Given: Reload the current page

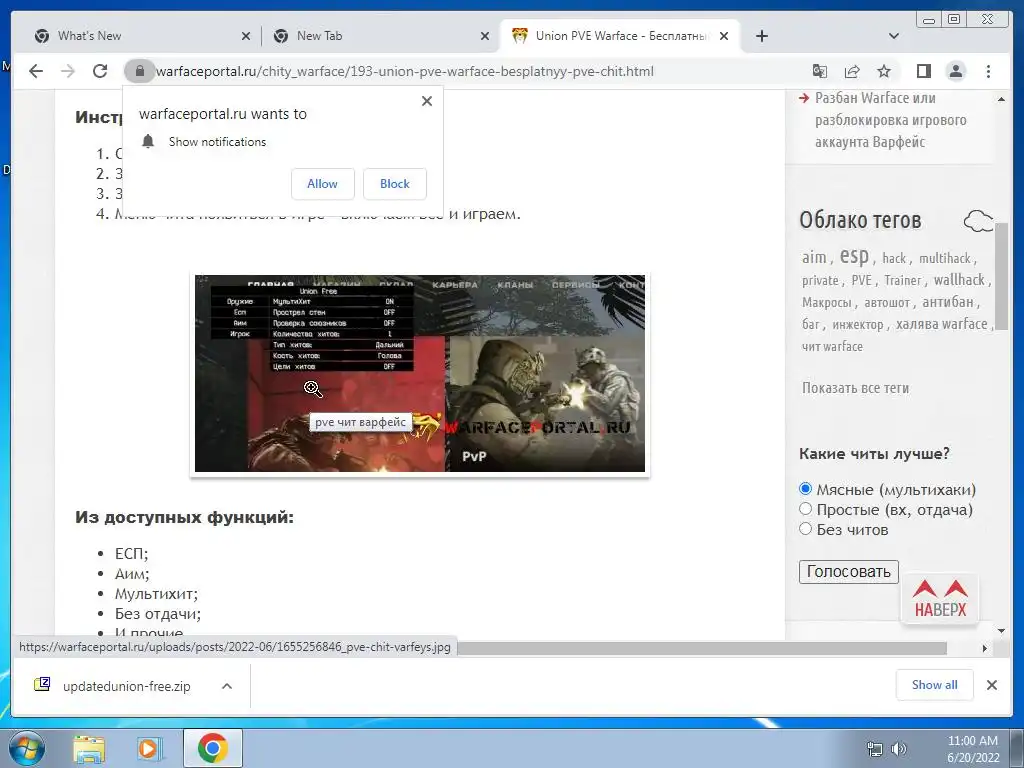Looking at the screenshot, I should (x=100, y=71).
